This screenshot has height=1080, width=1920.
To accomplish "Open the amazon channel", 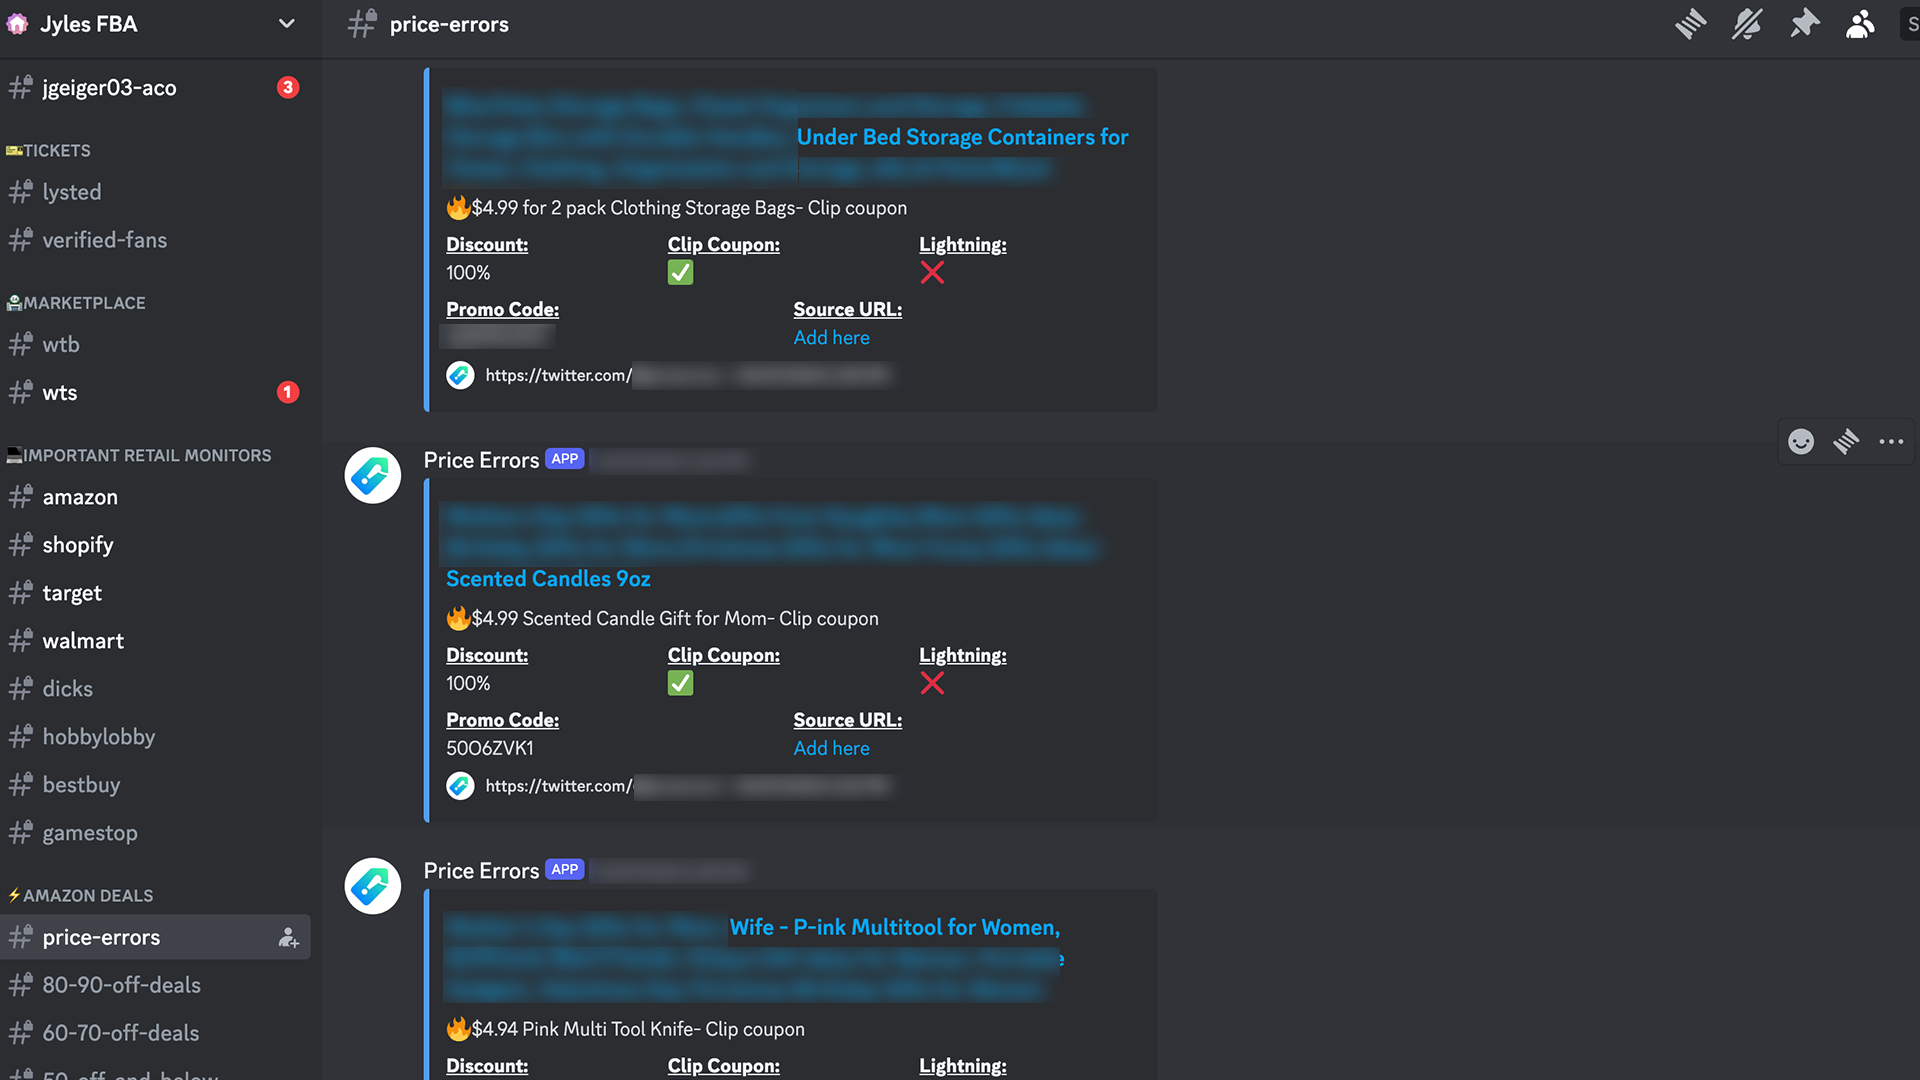I will click(x=80, y=497).
